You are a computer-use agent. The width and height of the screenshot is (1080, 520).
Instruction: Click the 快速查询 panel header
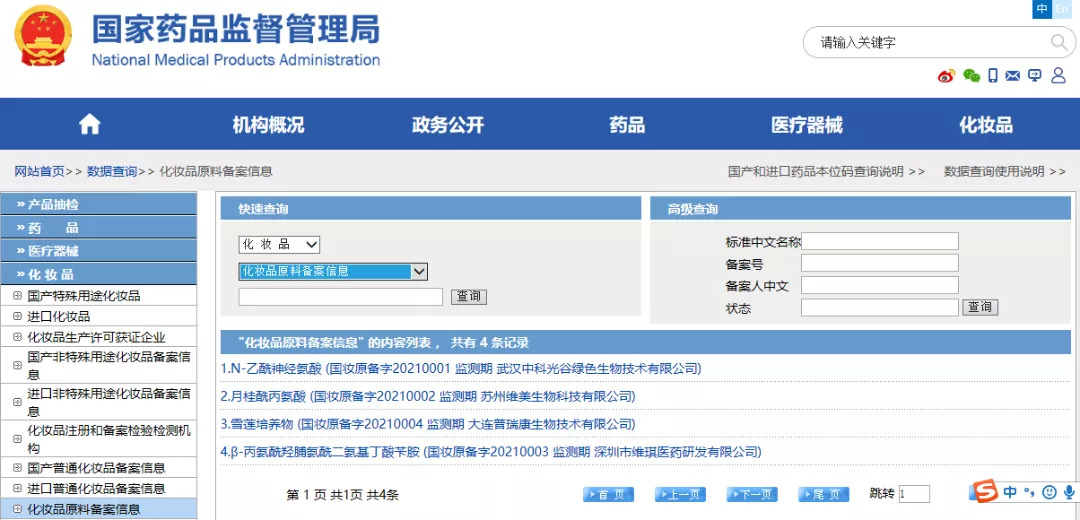pos(431,209)
